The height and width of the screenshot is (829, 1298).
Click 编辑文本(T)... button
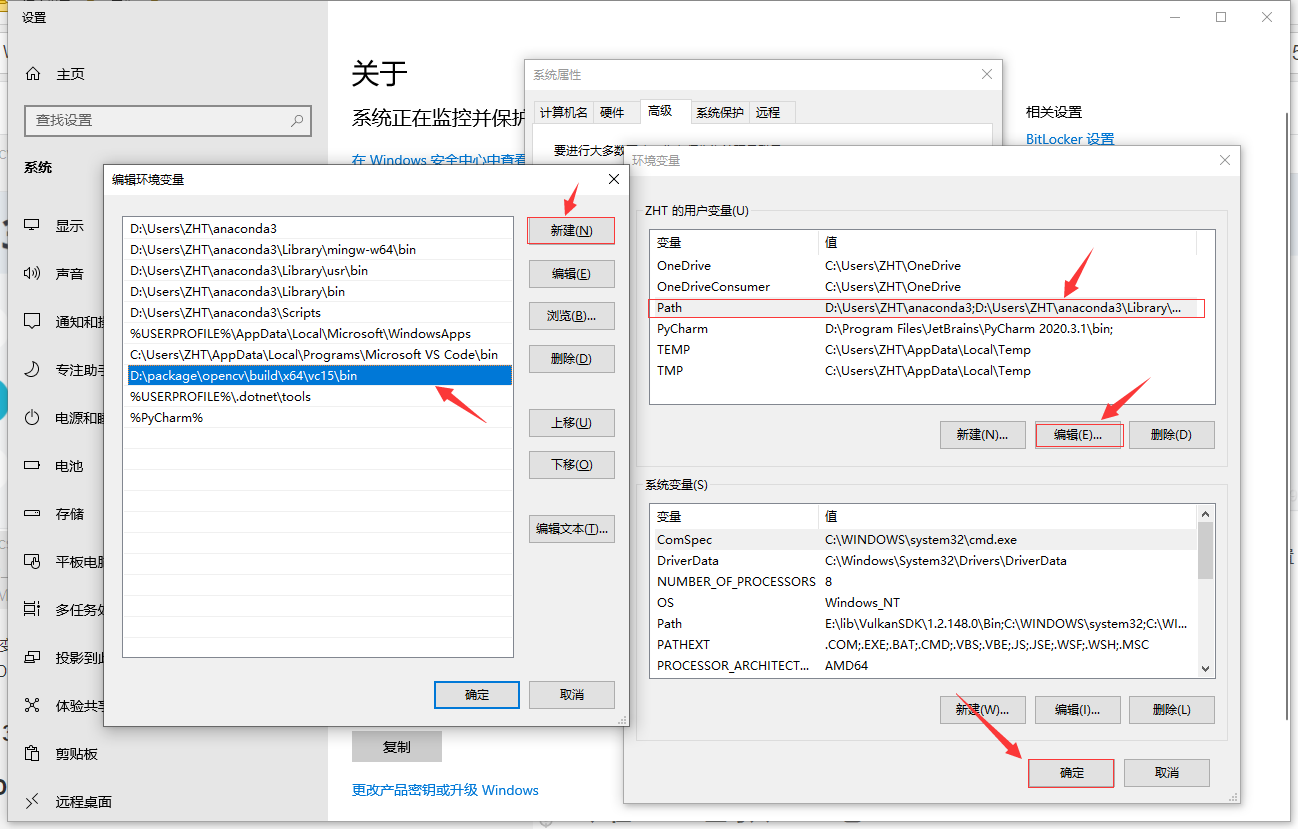571,529
